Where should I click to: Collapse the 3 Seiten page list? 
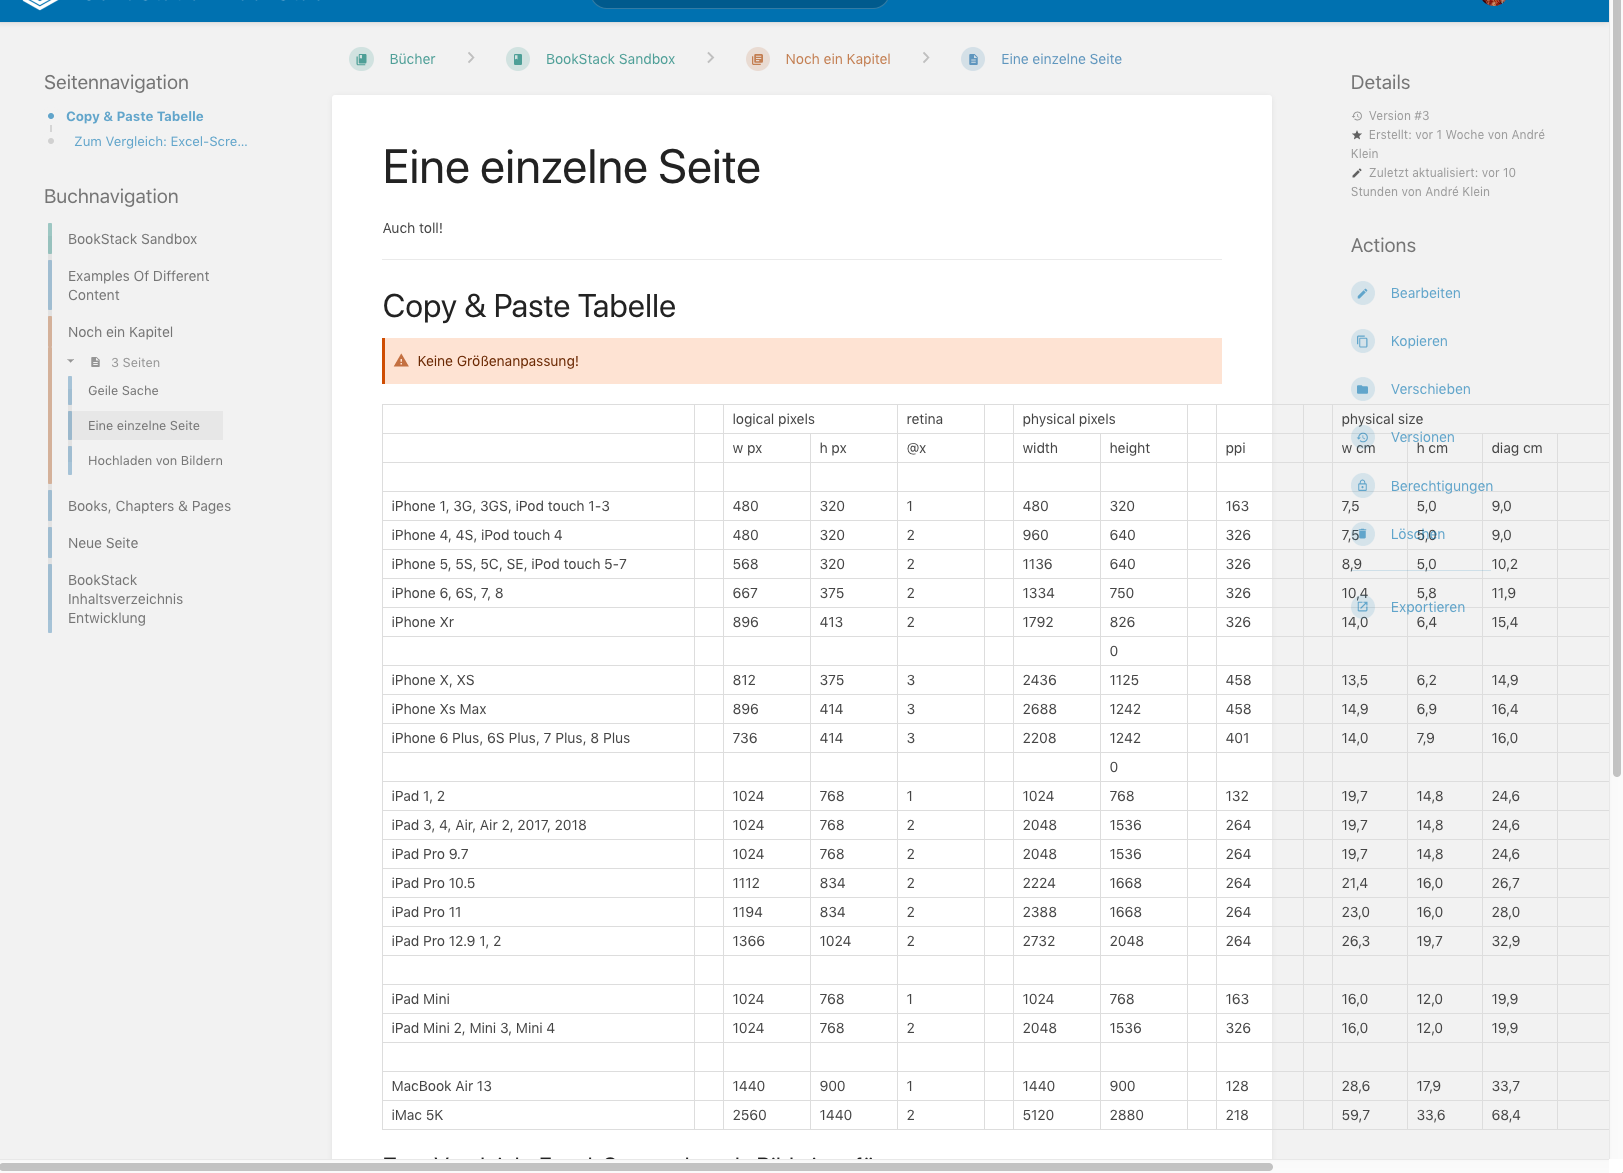pyautogui.click(x=70, y=360)
